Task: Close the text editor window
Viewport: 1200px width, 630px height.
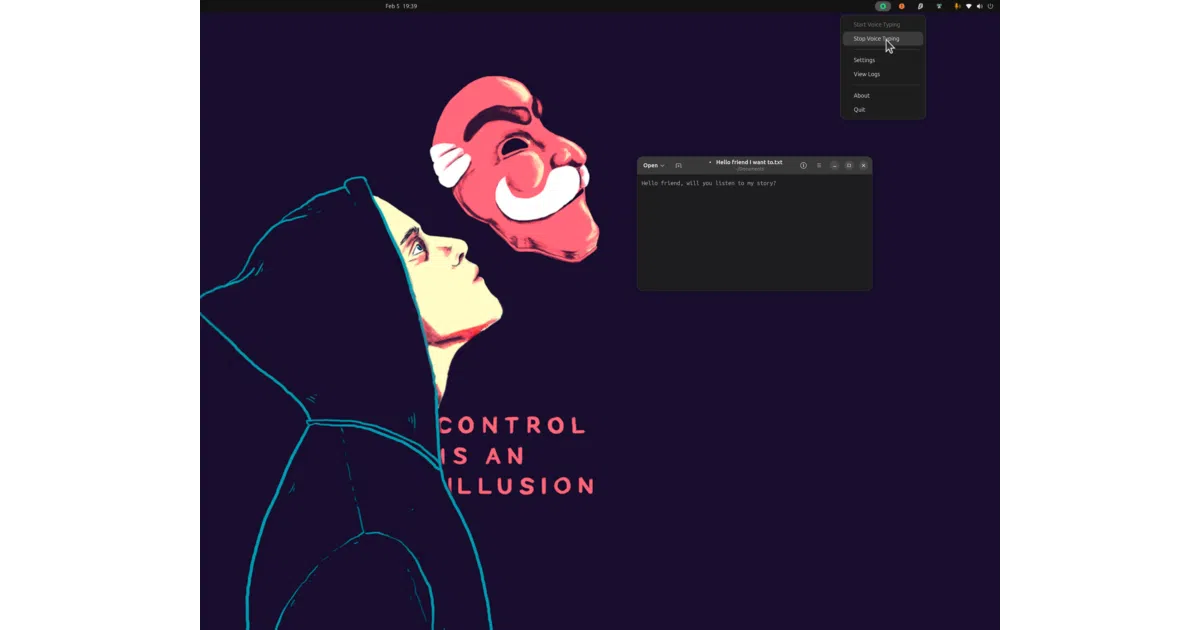Action: coord(864,165)
